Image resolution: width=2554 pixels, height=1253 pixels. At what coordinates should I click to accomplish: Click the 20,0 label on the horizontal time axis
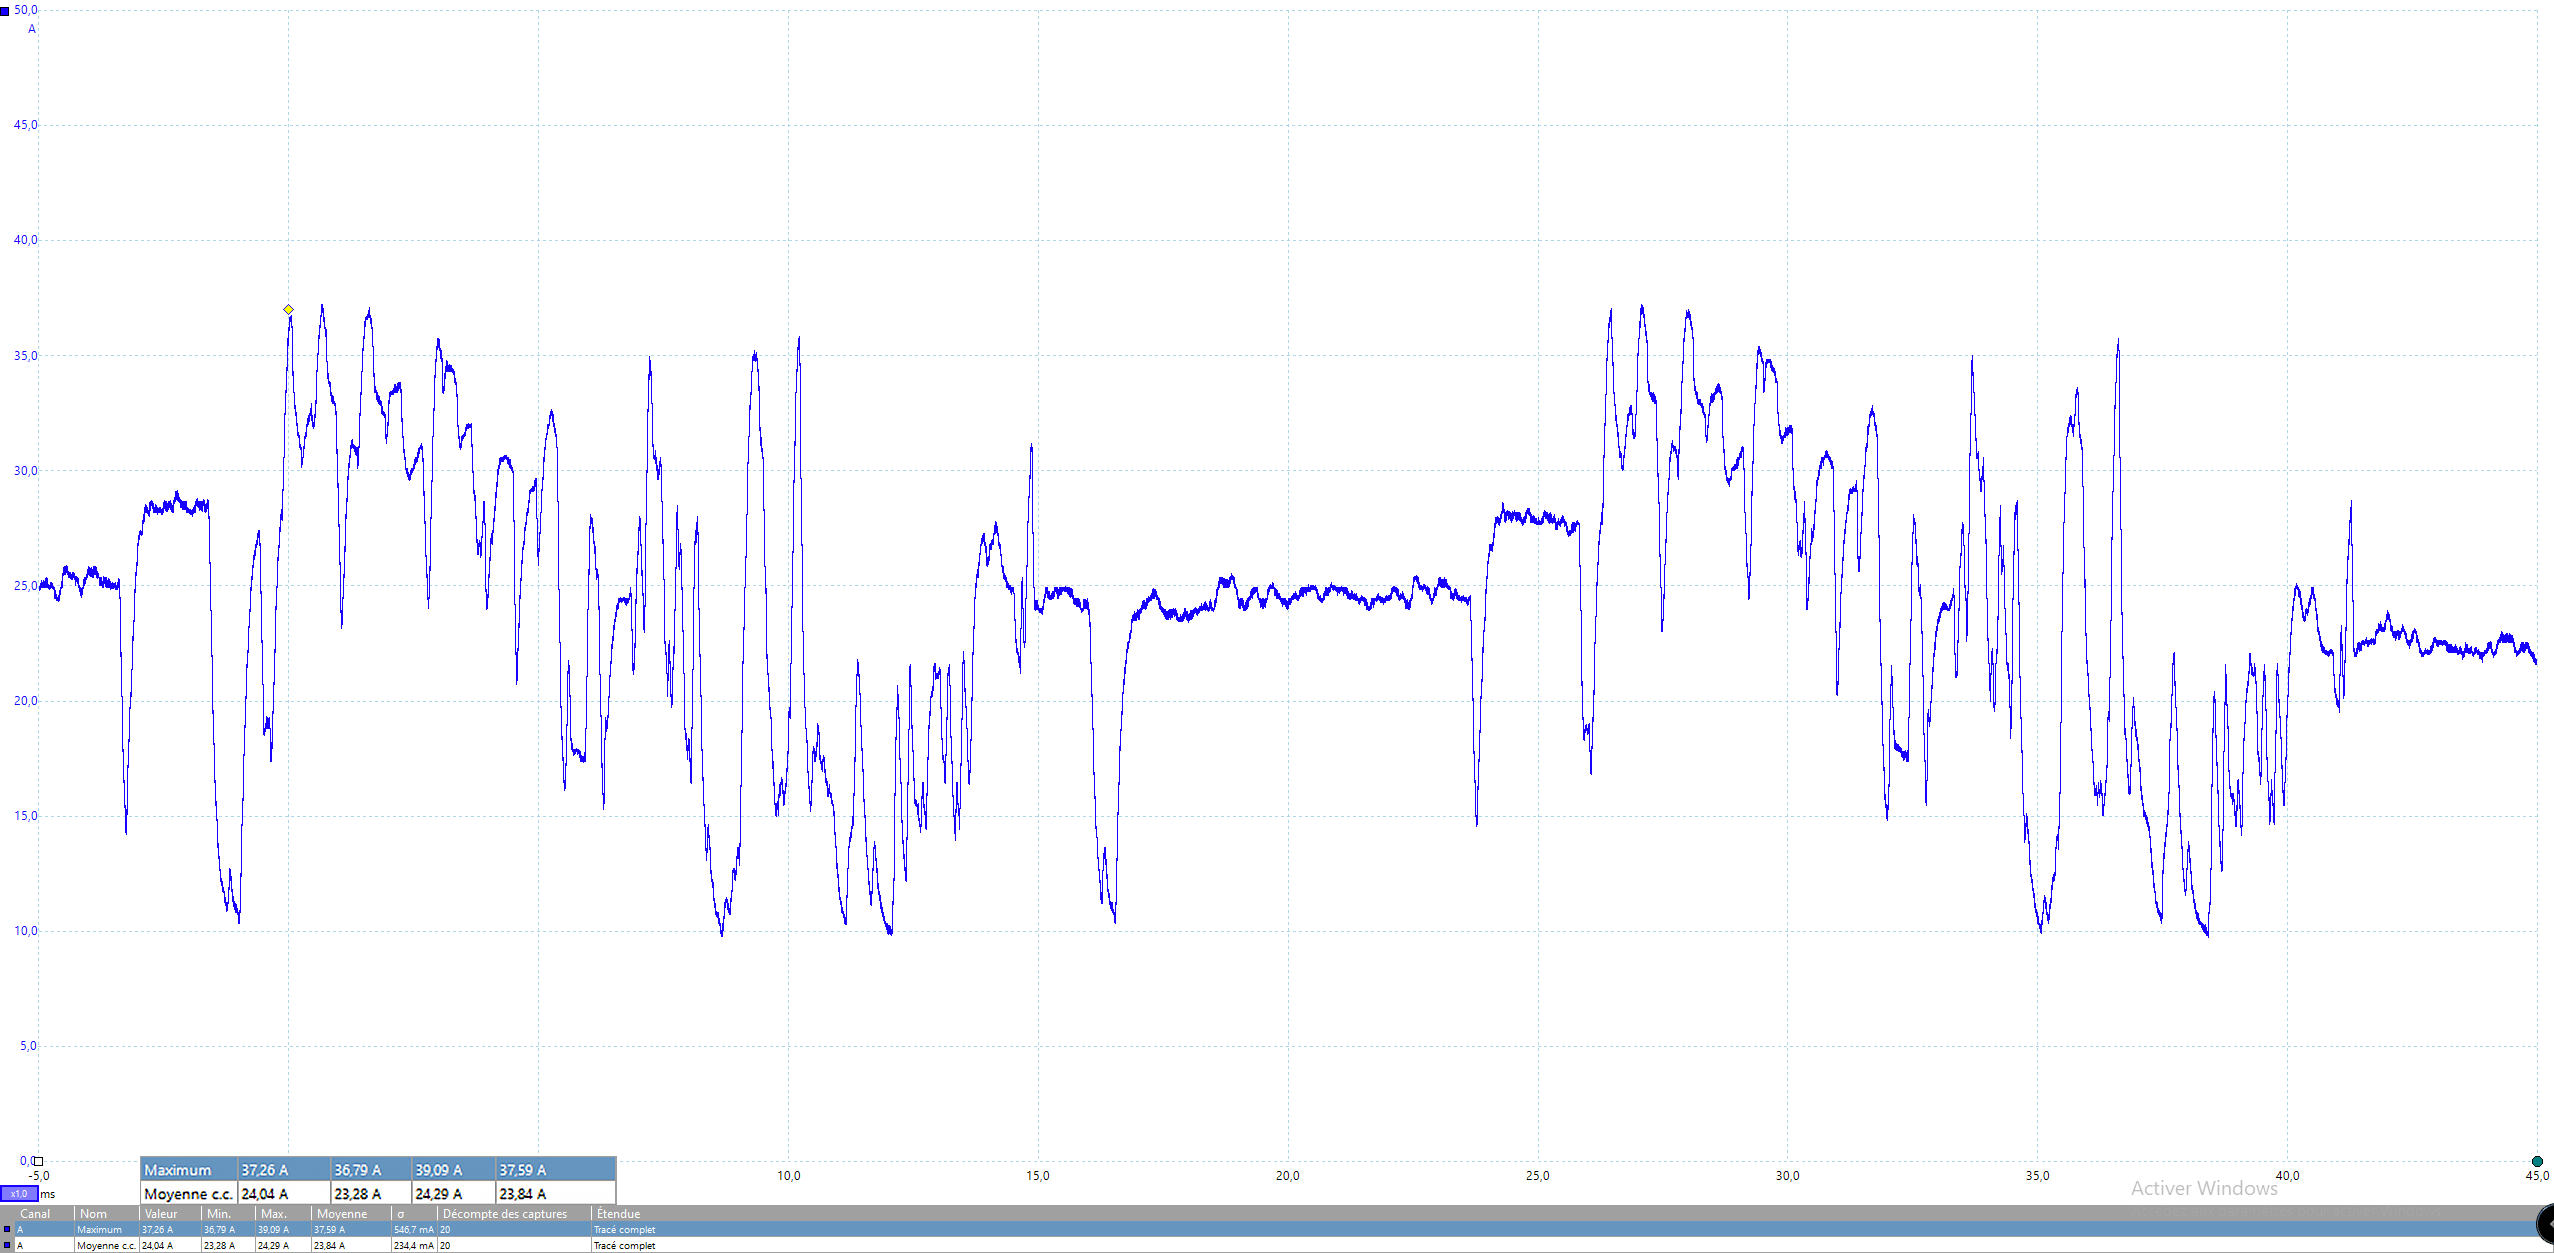(1288, 1176)
